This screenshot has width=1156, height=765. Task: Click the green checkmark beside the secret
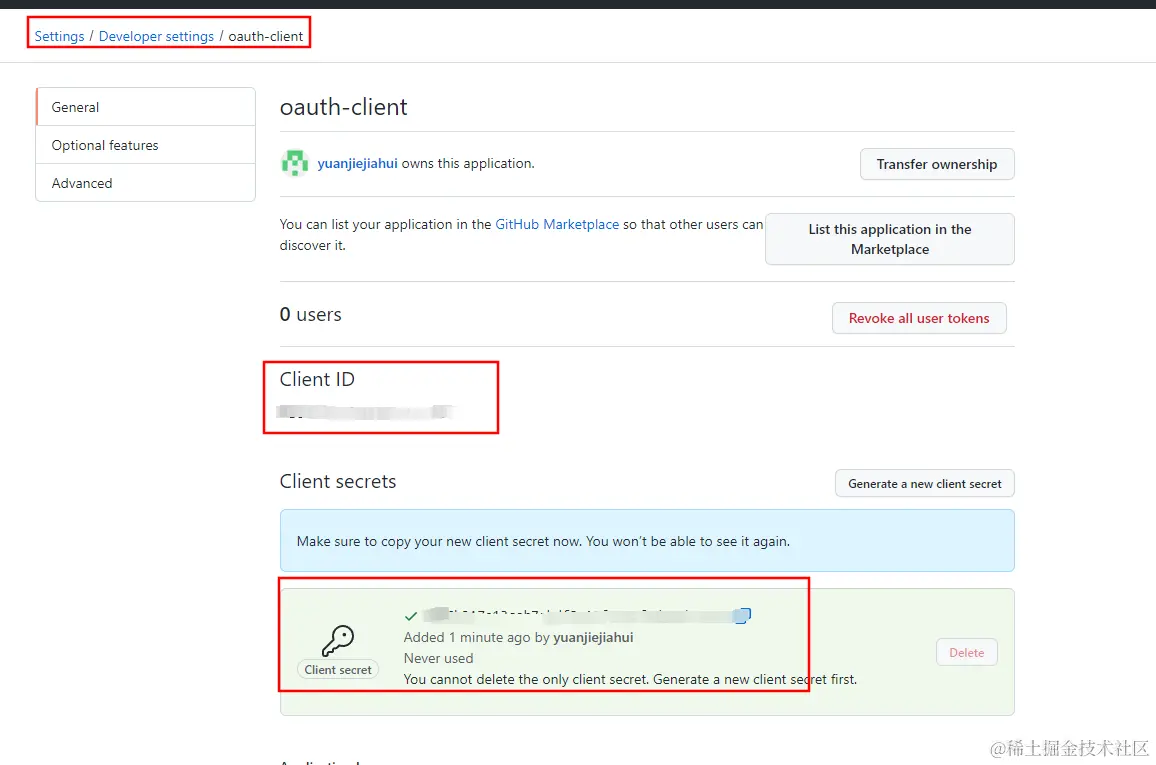tap(411, 616)
